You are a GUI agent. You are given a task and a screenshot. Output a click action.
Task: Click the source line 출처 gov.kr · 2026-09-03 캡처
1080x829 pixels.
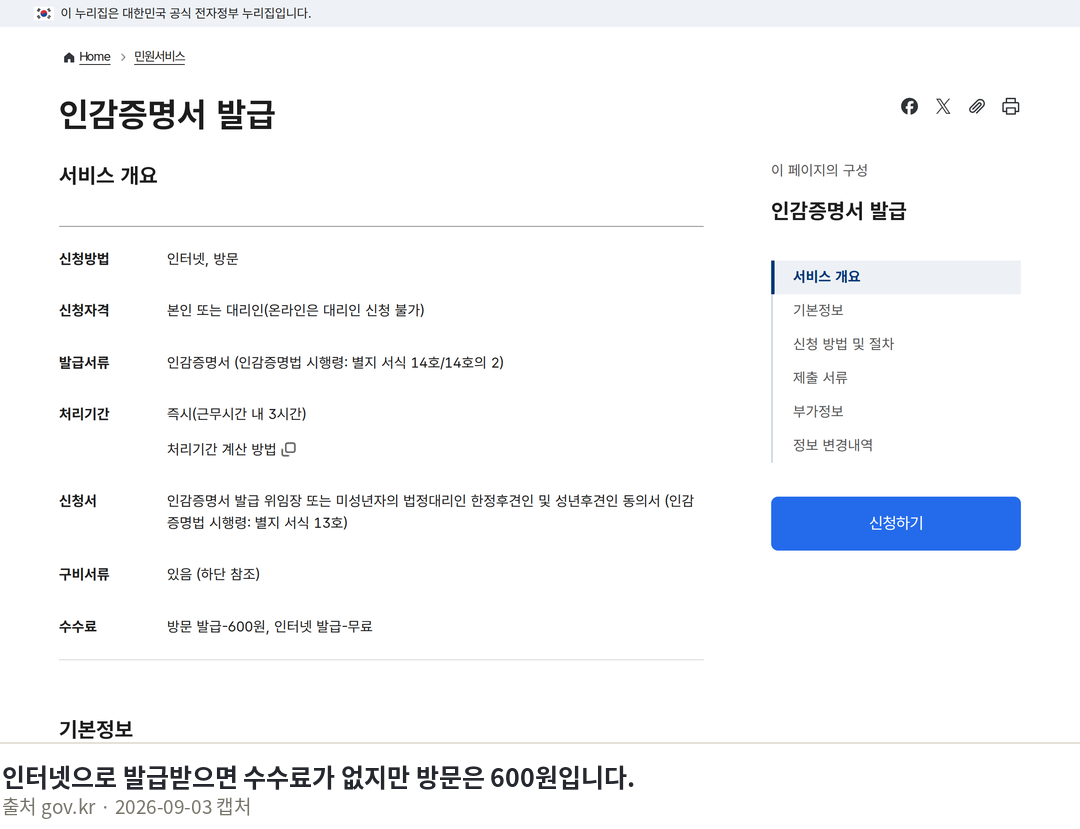coord(126,807)
